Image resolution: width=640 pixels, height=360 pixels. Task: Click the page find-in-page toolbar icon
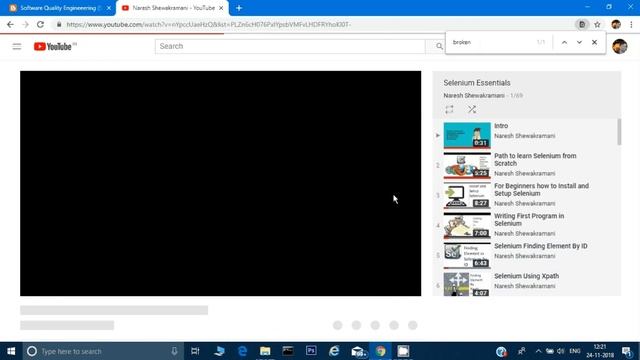click(582, 24)
